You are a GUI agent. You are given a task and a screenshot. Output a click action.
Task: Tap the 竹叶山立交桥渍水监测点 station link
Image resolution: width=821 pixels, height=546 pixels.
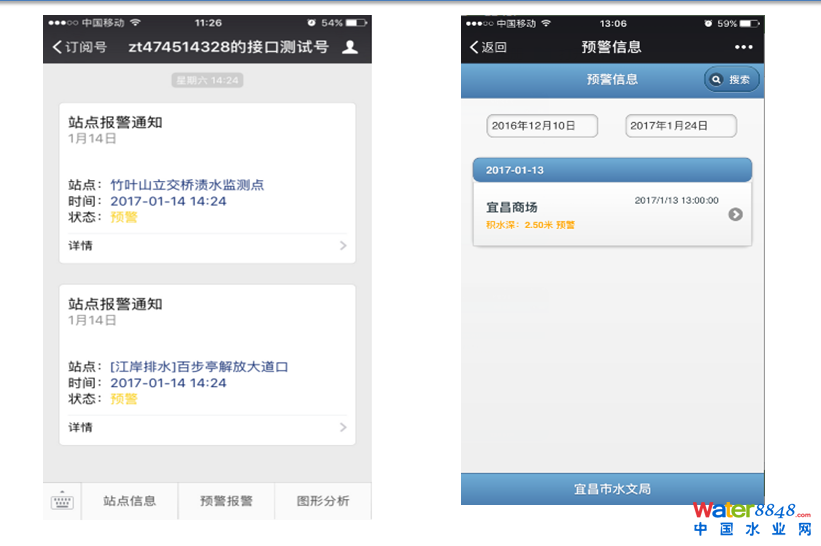coord(187,185)
